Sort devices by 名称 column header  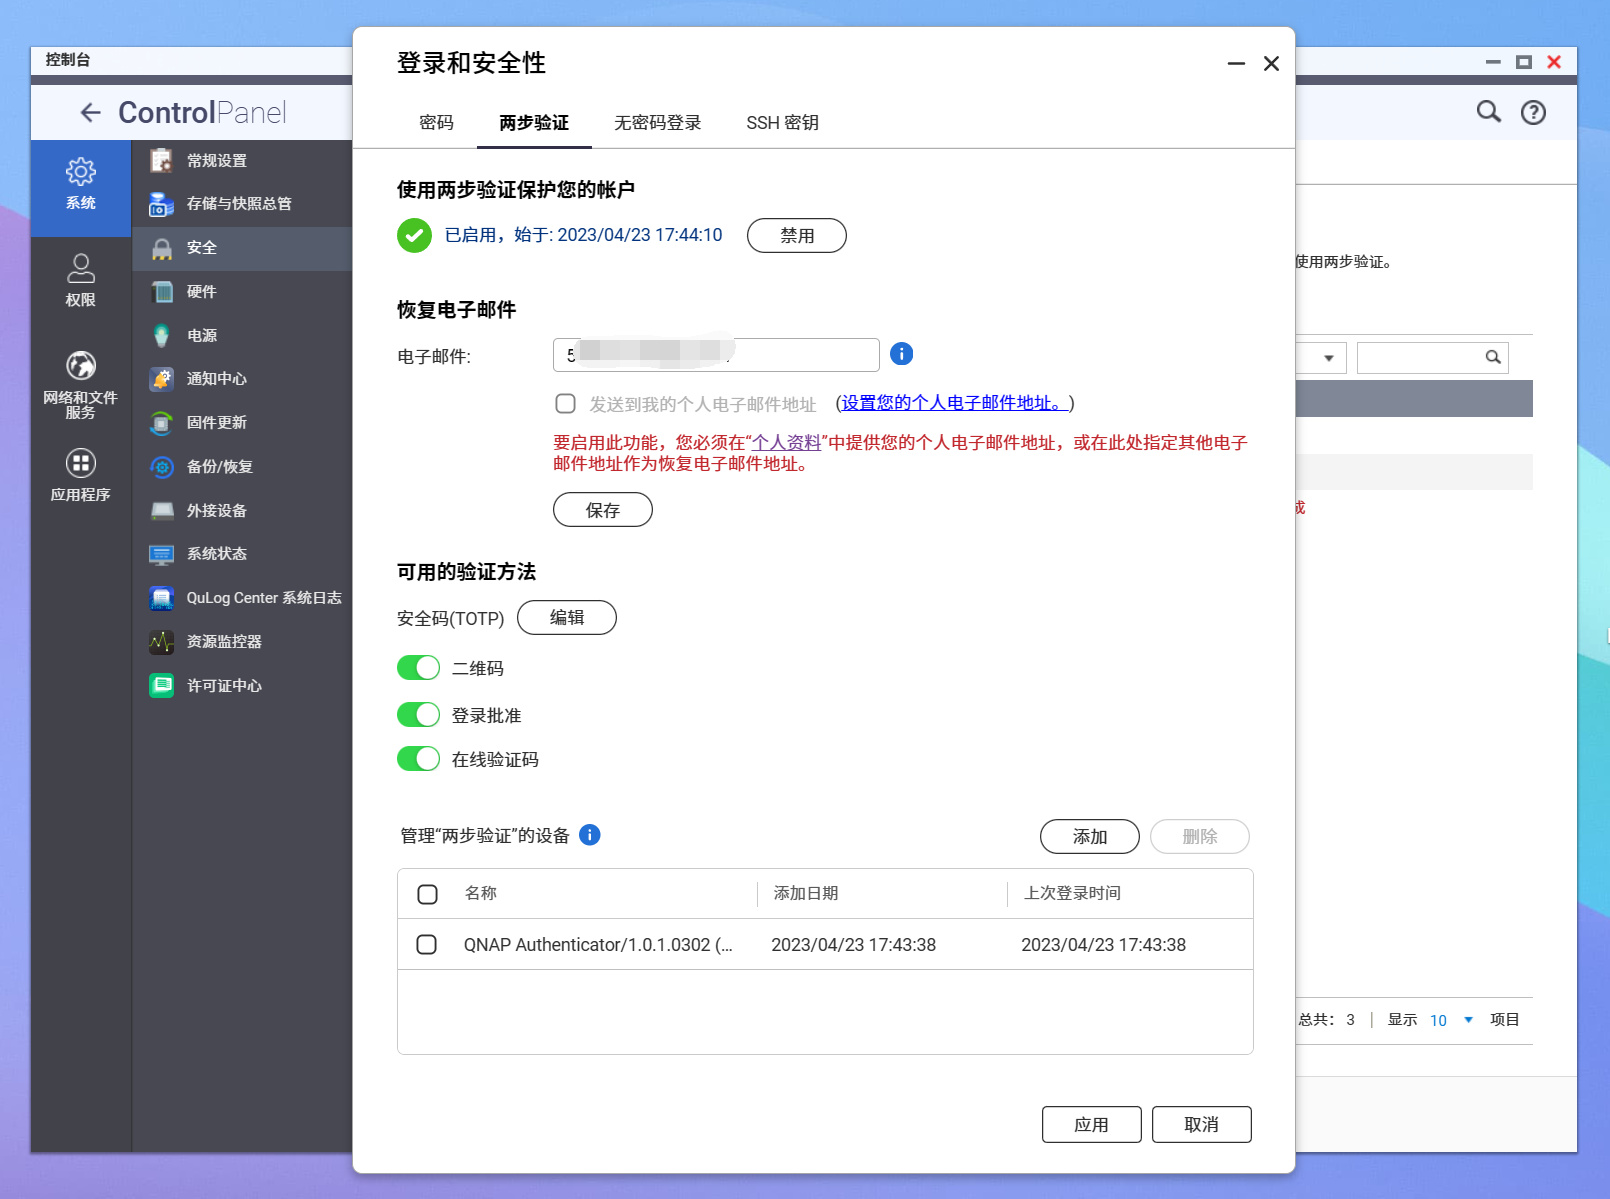click(x=481, y=893)
